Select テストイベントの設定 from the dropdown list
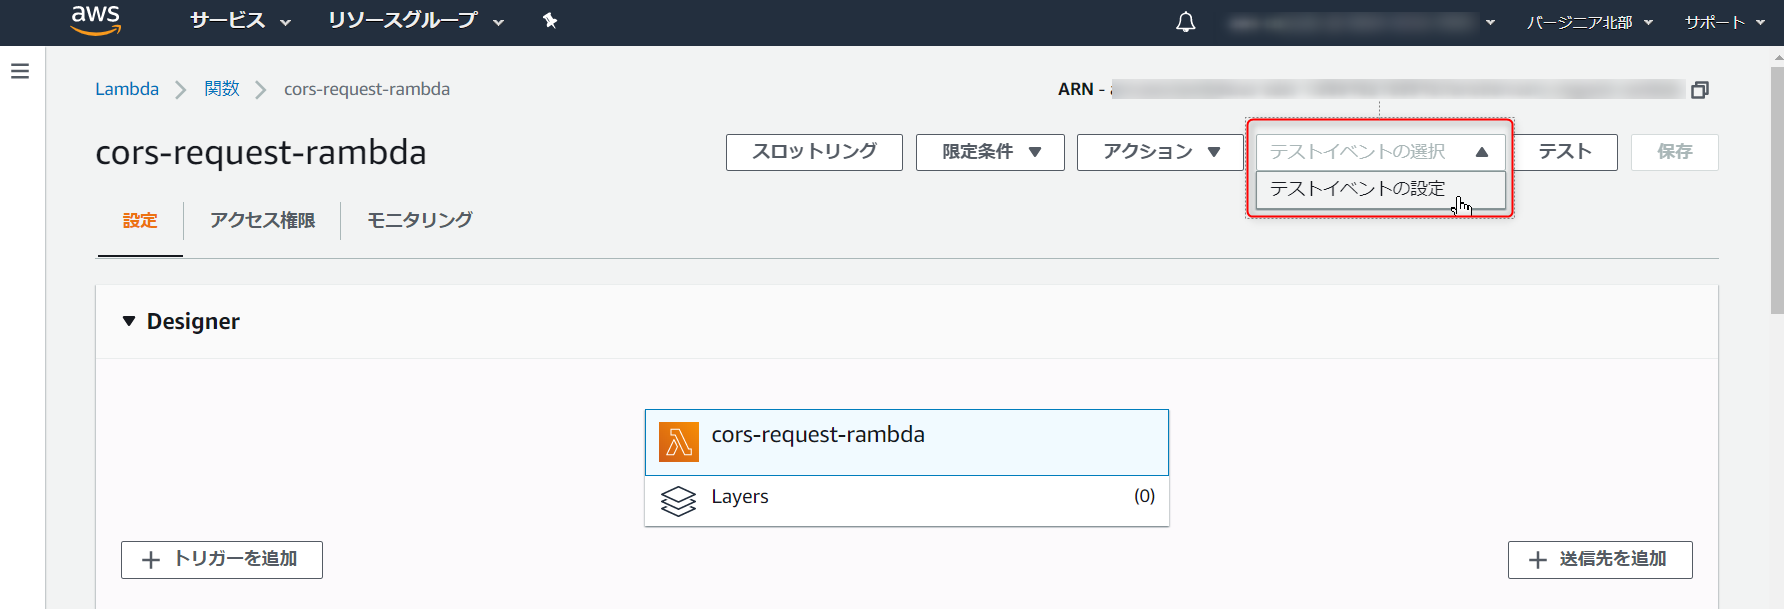 [x=1357, y=189]
